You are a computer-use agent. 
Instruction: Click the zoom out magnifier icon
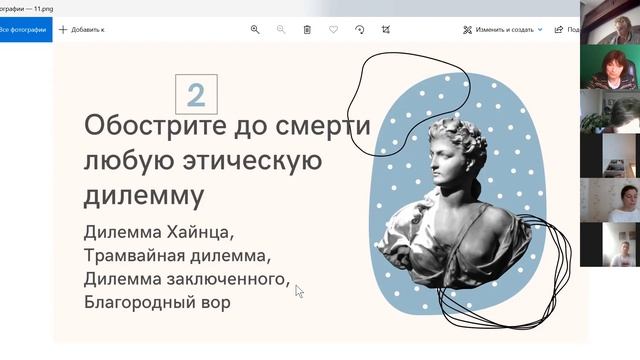pyautogui.click(x=281, y=29)
